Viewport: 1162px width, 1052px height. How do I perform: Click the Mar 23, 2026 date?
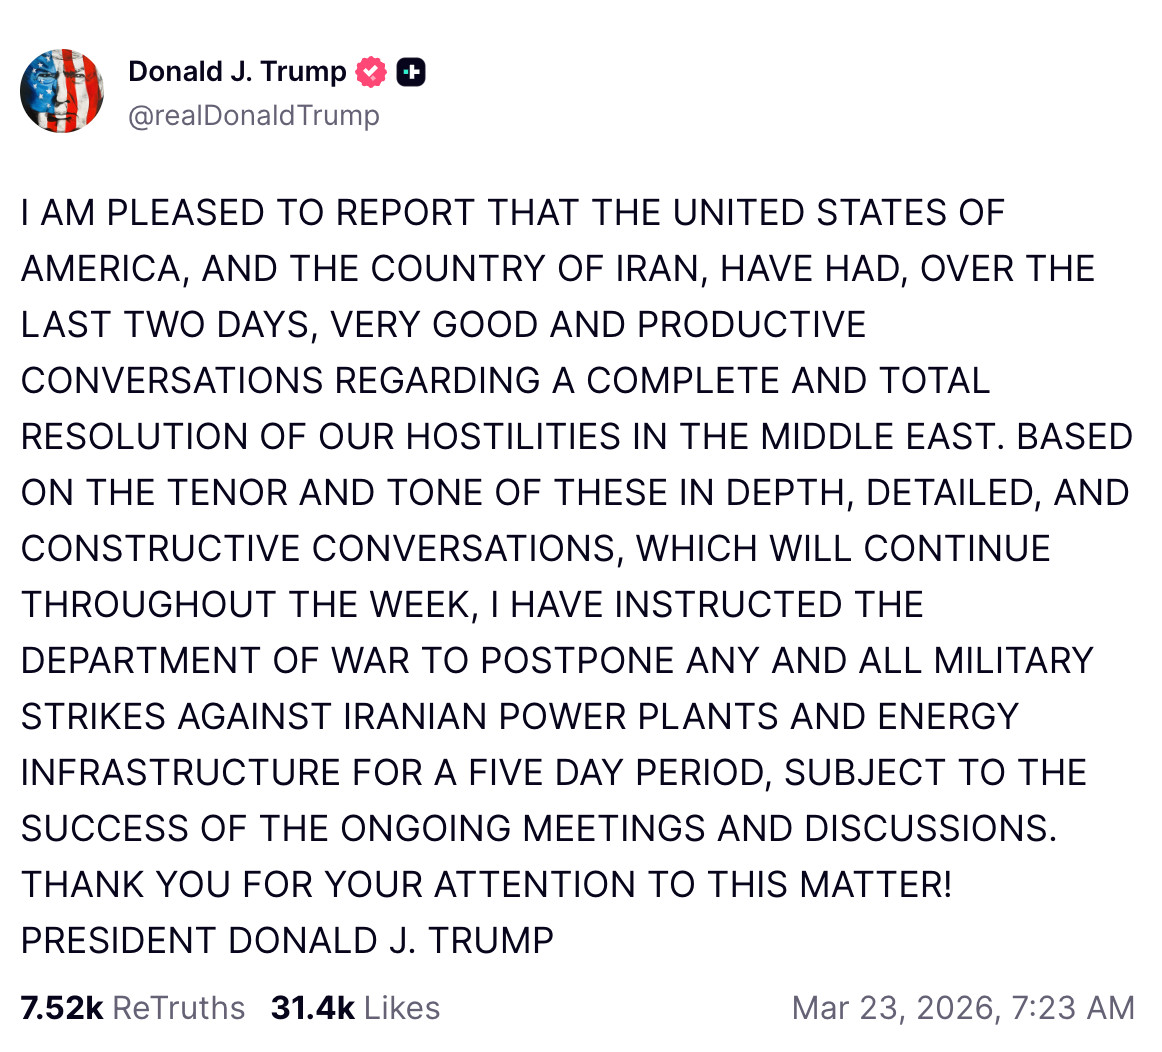[x=896, y=1008]
